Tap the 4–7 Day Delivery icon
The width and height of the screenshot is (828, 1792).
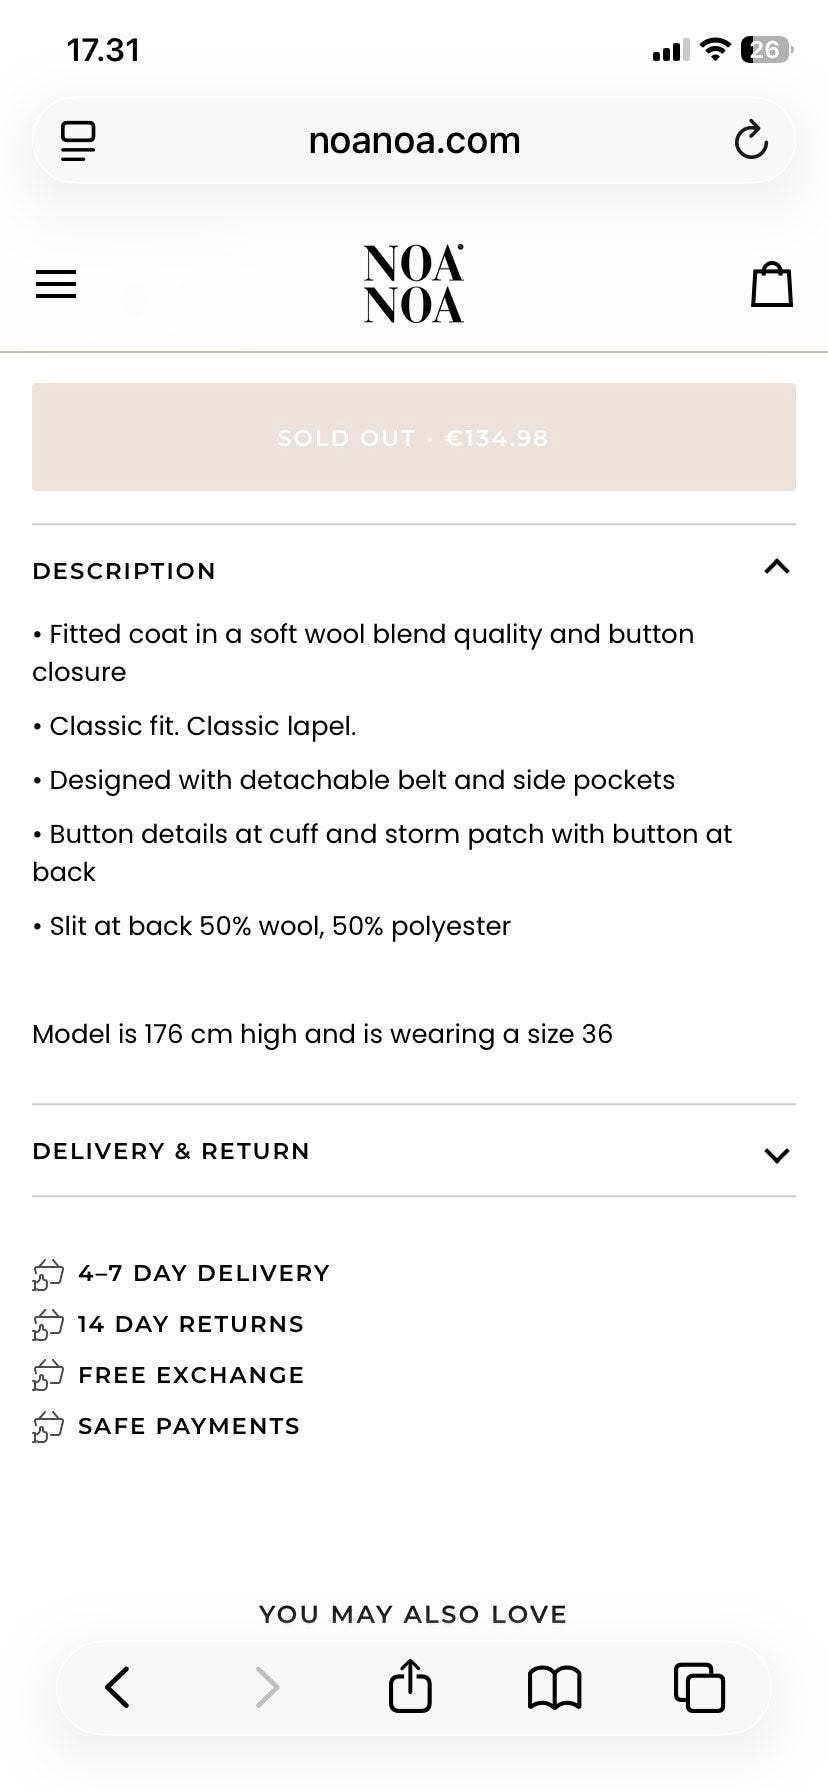[x=48, y=1274]
